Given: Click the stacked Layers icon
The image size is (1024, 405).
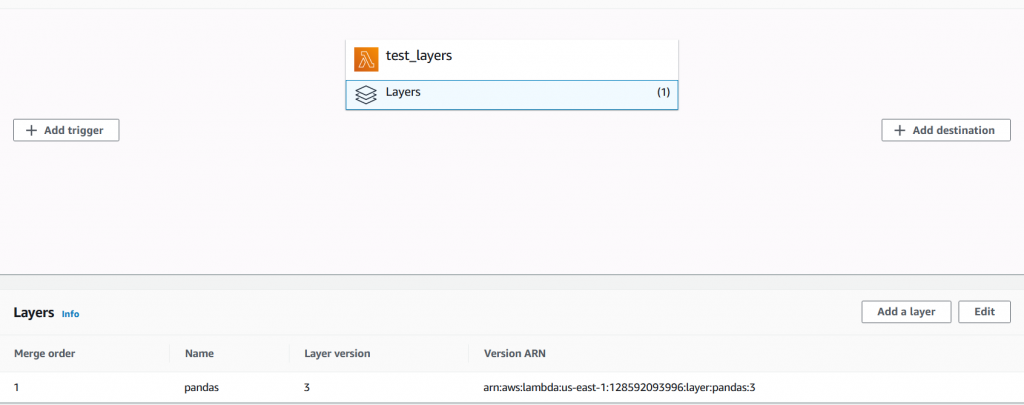Looking at the screenshot, I should click(366, 94).
